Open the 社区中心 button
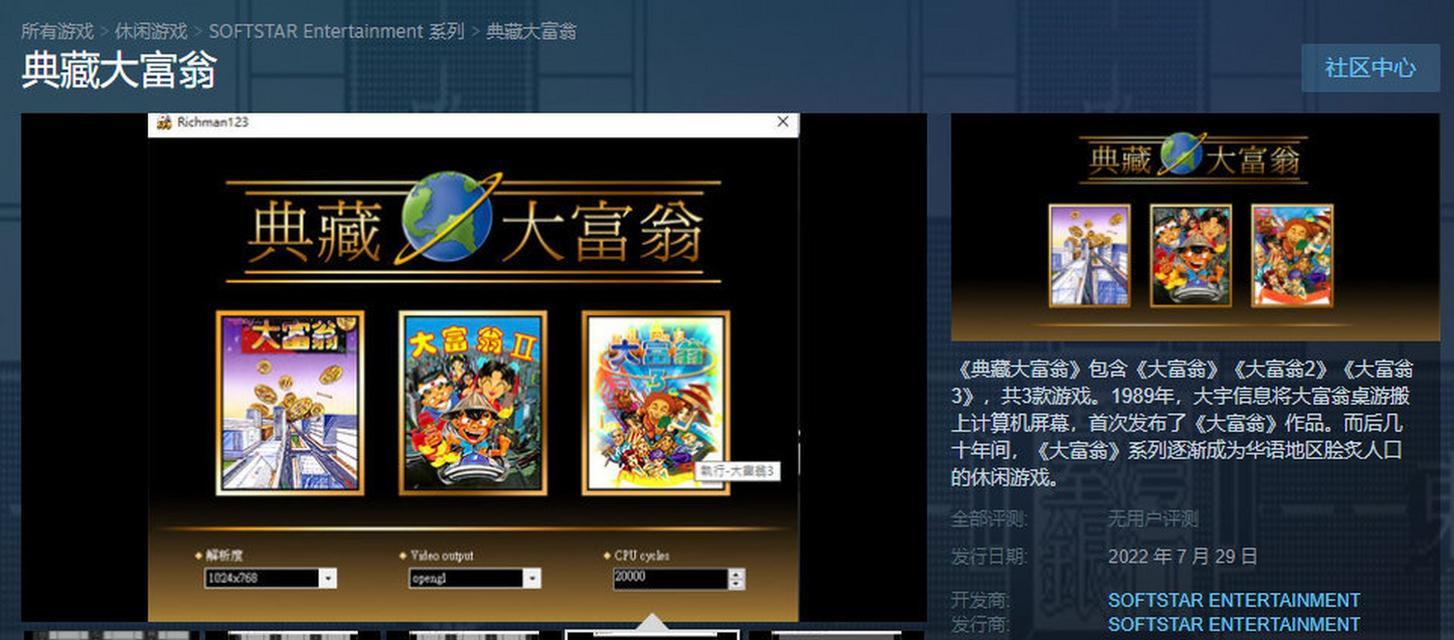Viewport: 1454px width, 640px height. tap(1370, 68)
